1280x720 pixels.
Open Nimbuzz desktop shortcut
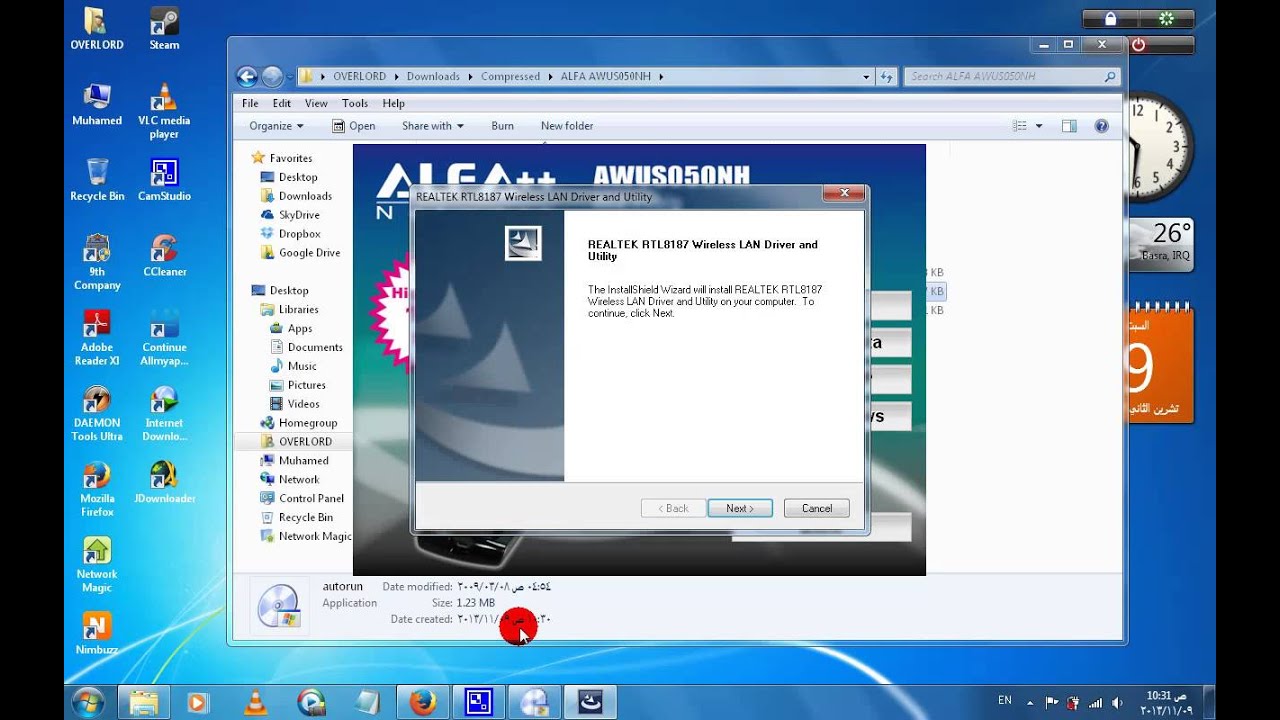click(x=97, y=634)
